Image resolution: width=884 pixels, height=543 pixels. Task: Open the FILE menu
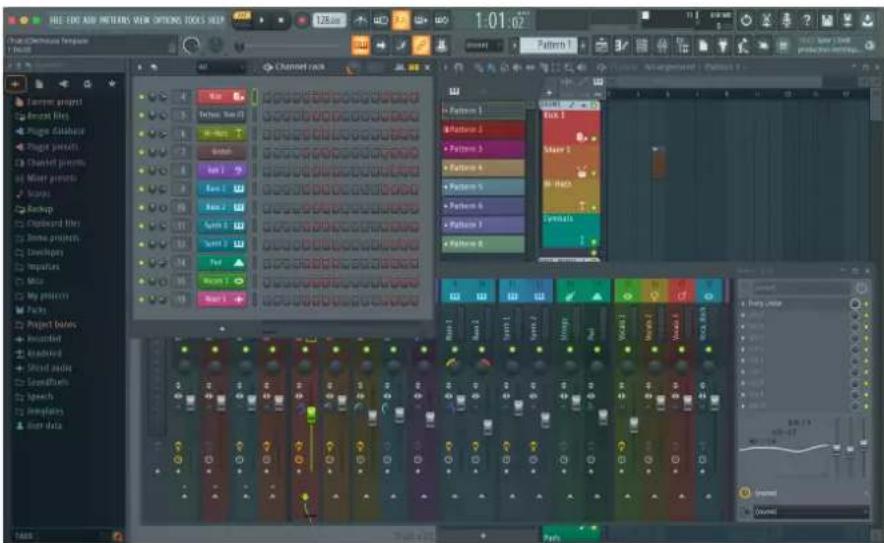(56, 20)
